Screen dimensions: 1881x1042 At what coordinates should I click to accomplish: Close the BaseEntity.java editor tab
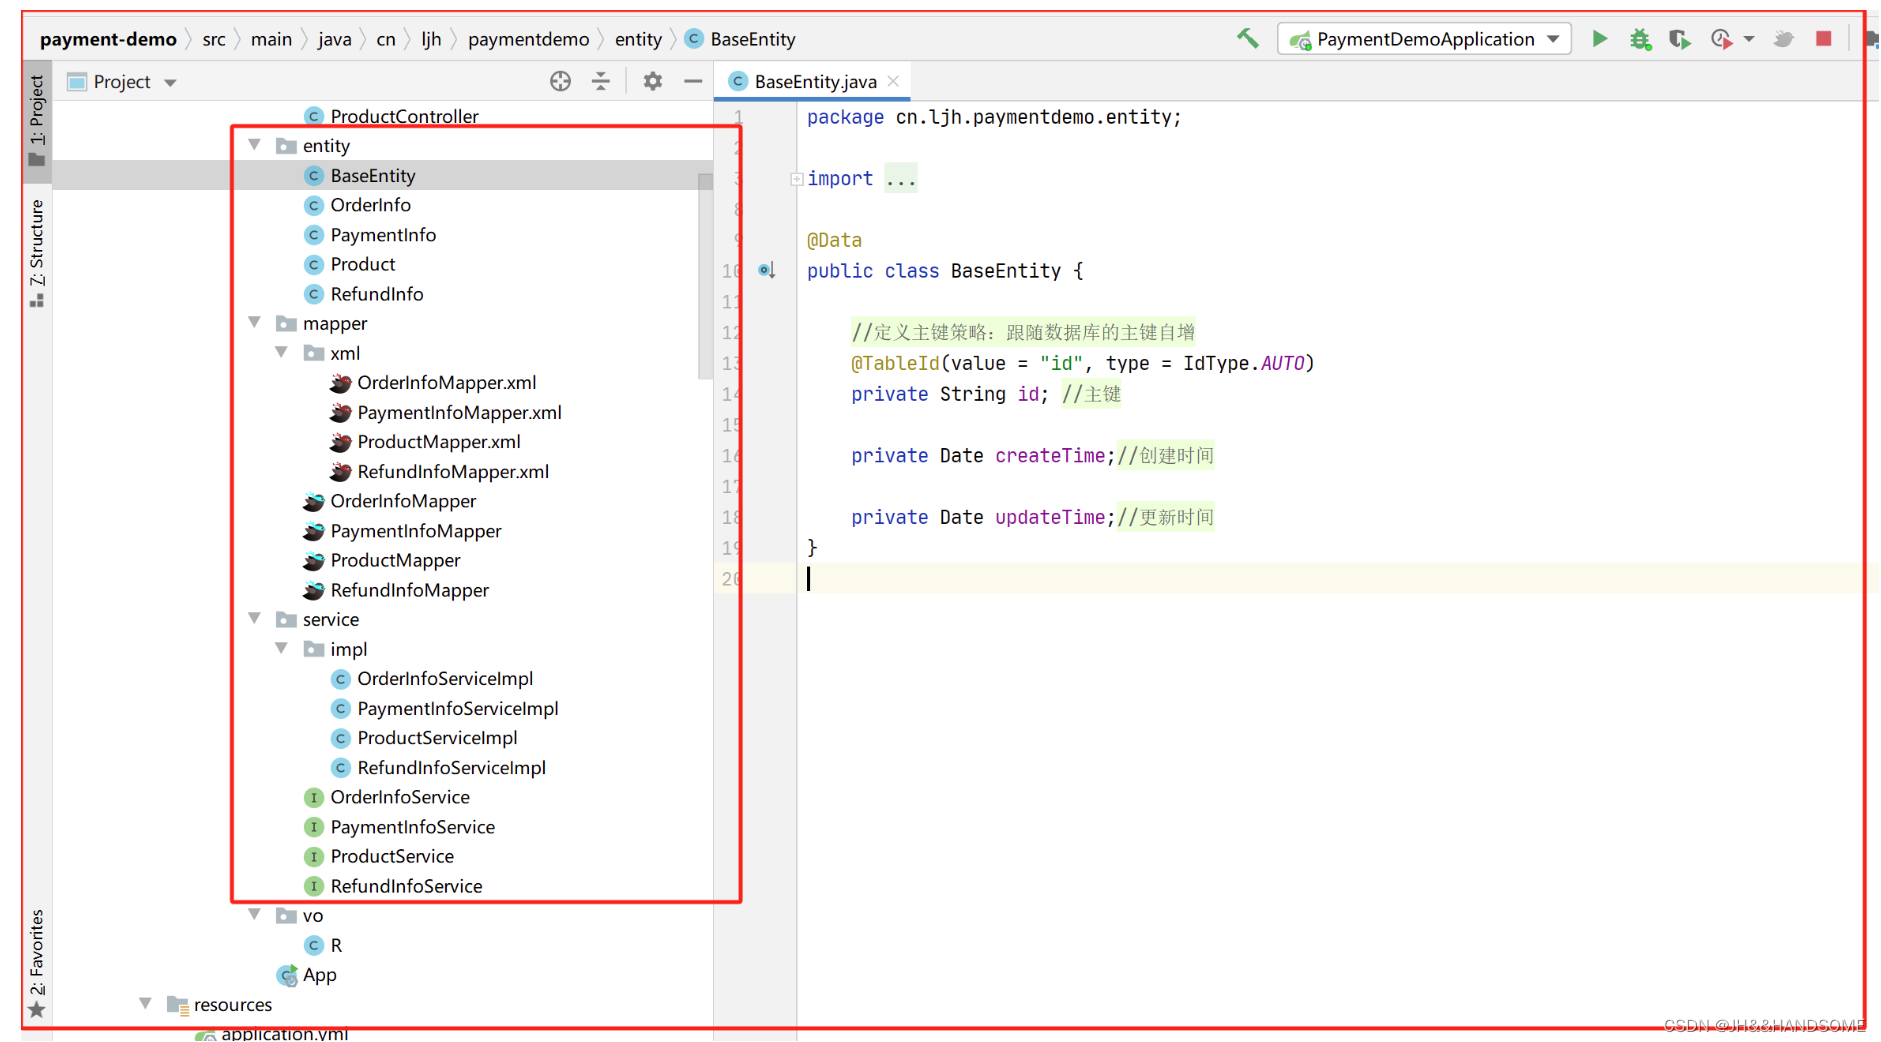(894, 81)
